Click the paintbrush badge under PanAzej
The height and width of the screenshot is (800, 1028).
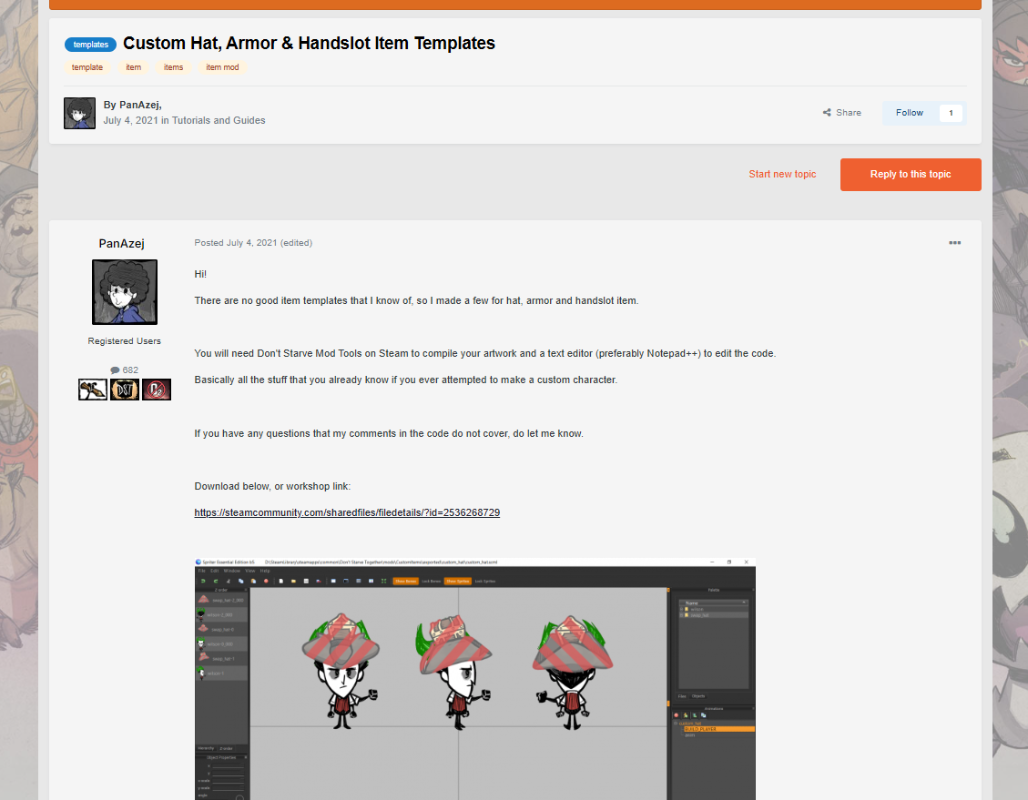(92, 390)
